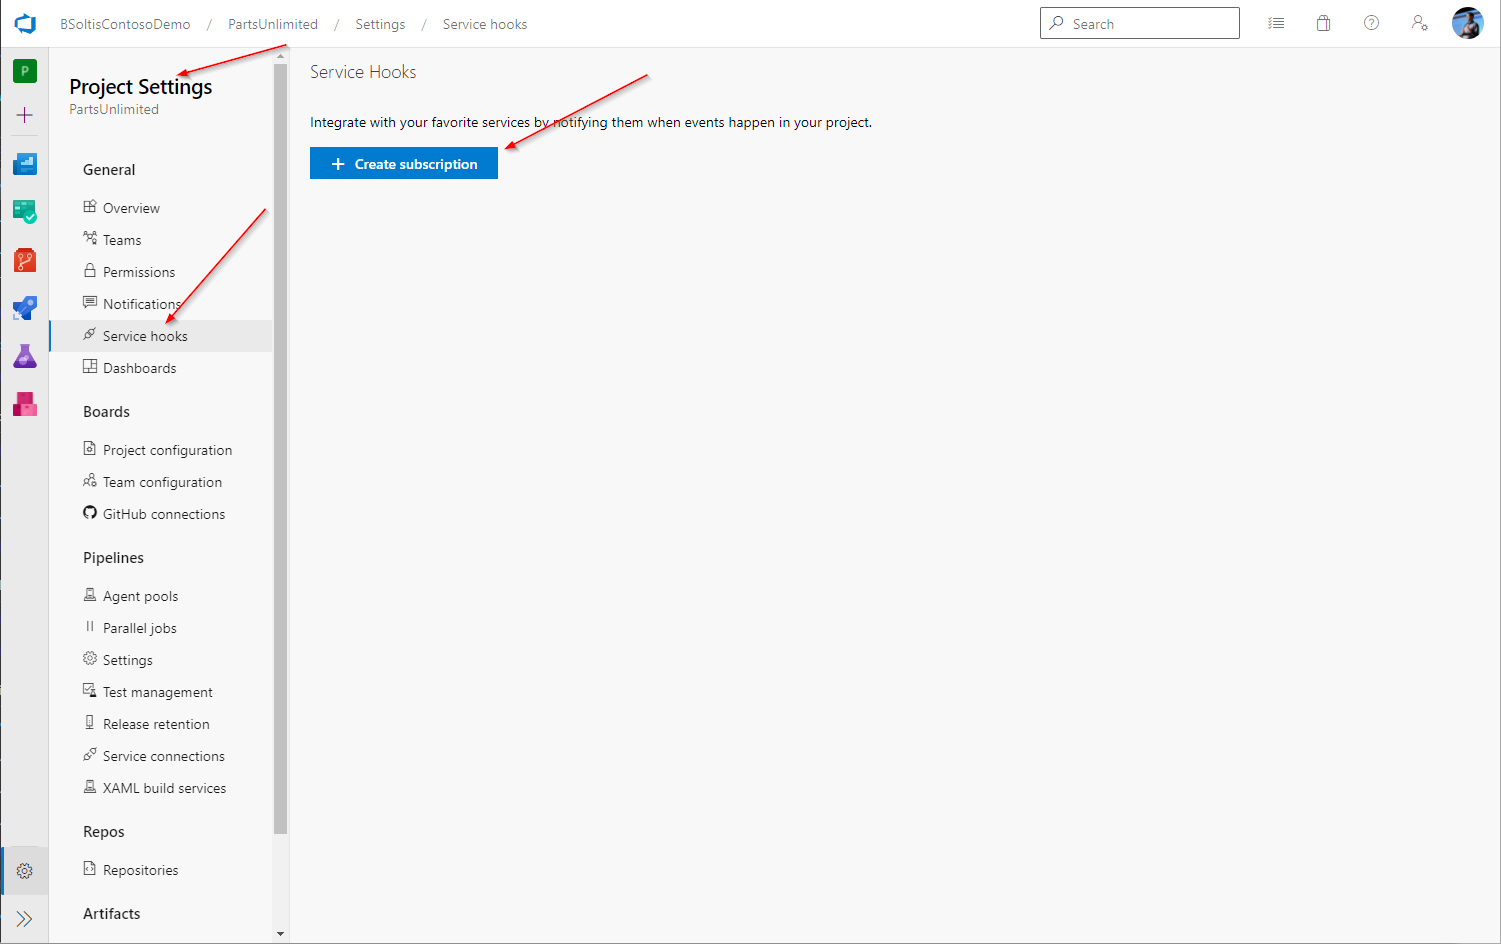The height and width of the screenshot is (944, 1501).
Task: Click inside the Search box
Action: point(1150,23)
